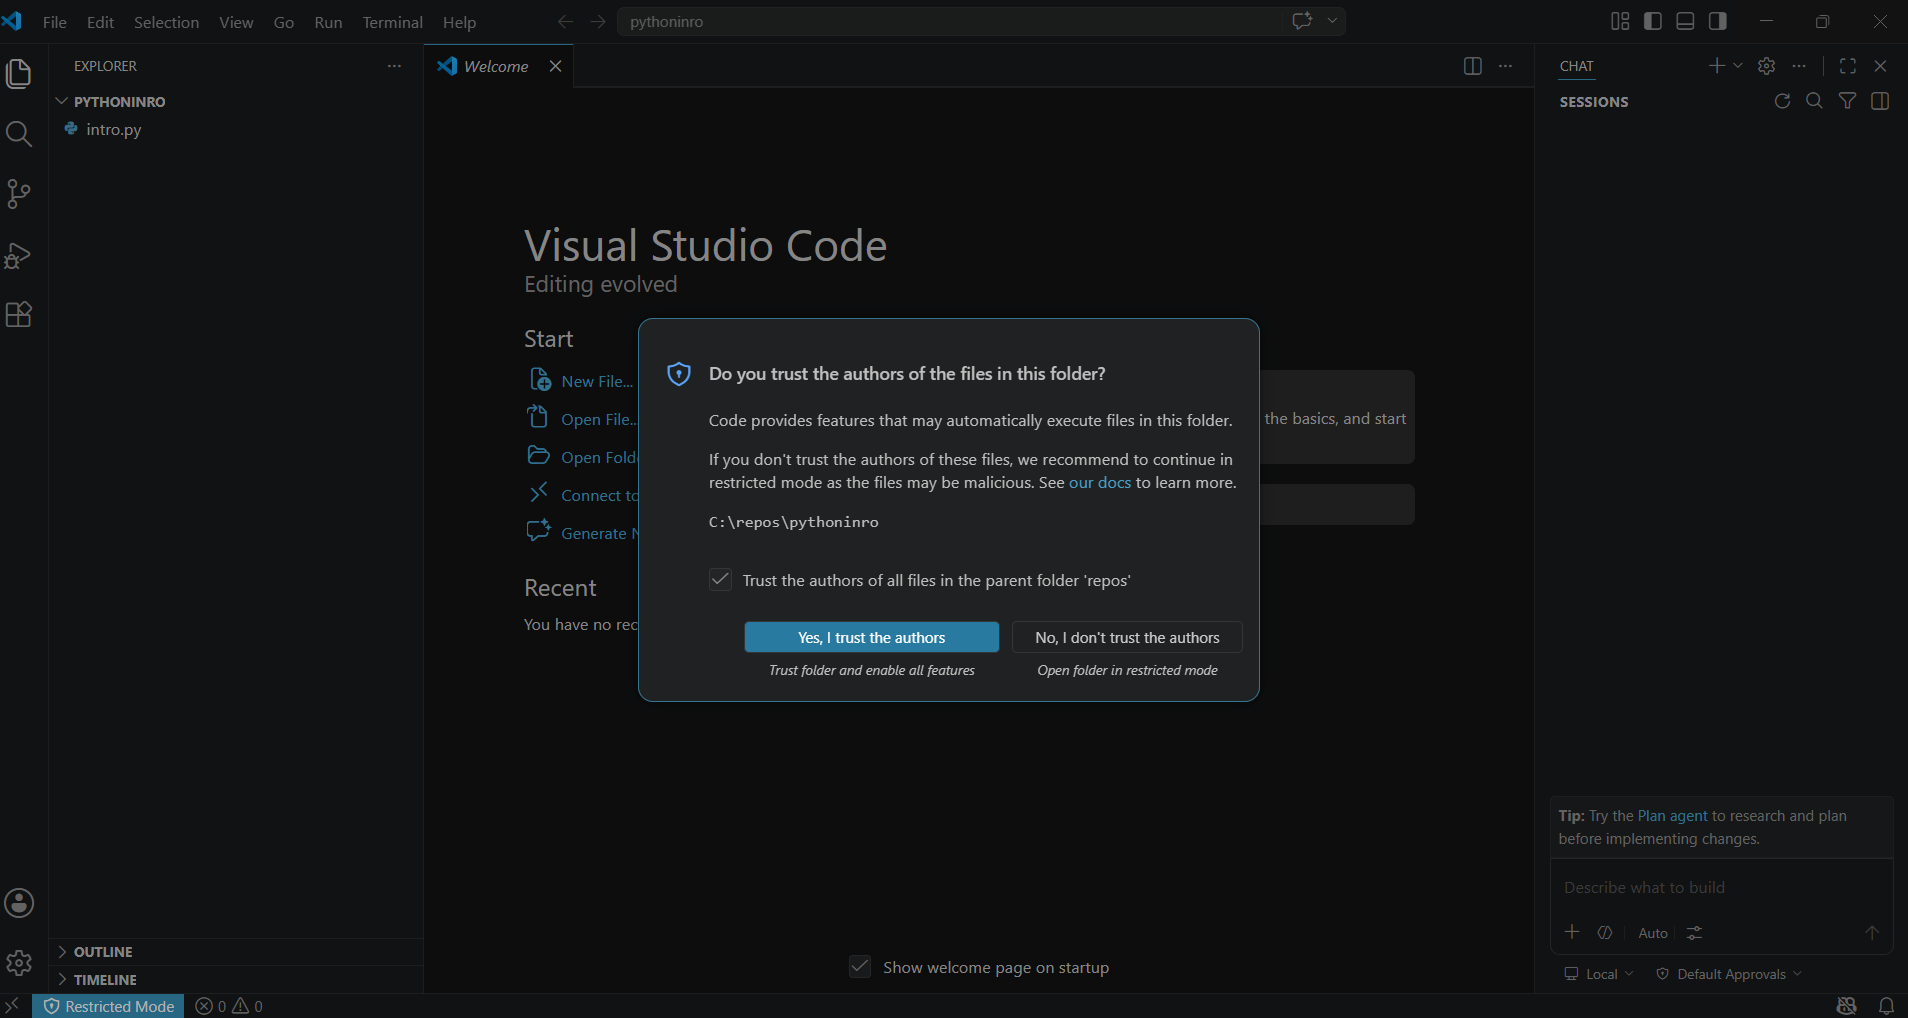Open the View menu
Screen dimensions: 1908x1018
pos(236,22)
